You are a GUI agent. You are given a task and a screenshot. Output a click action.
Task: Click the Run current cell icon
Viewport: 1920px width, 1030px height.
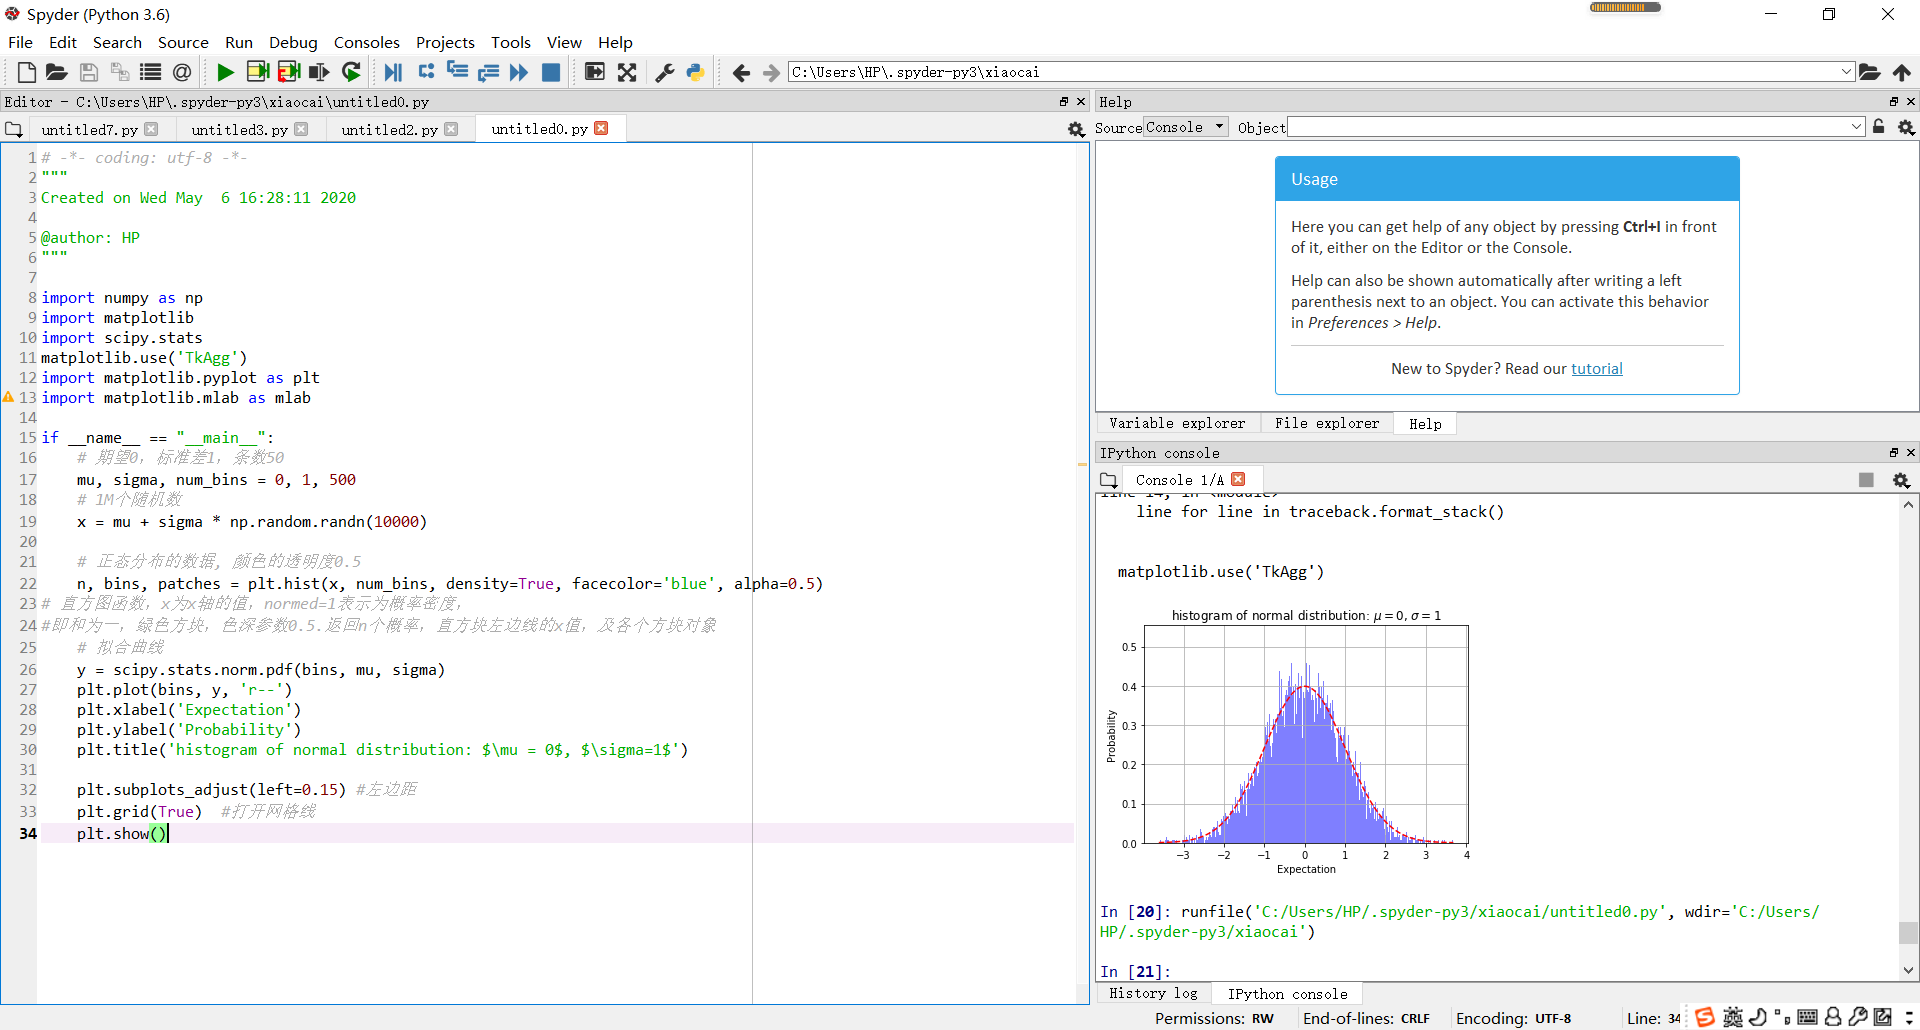click(x=257, y=72)
